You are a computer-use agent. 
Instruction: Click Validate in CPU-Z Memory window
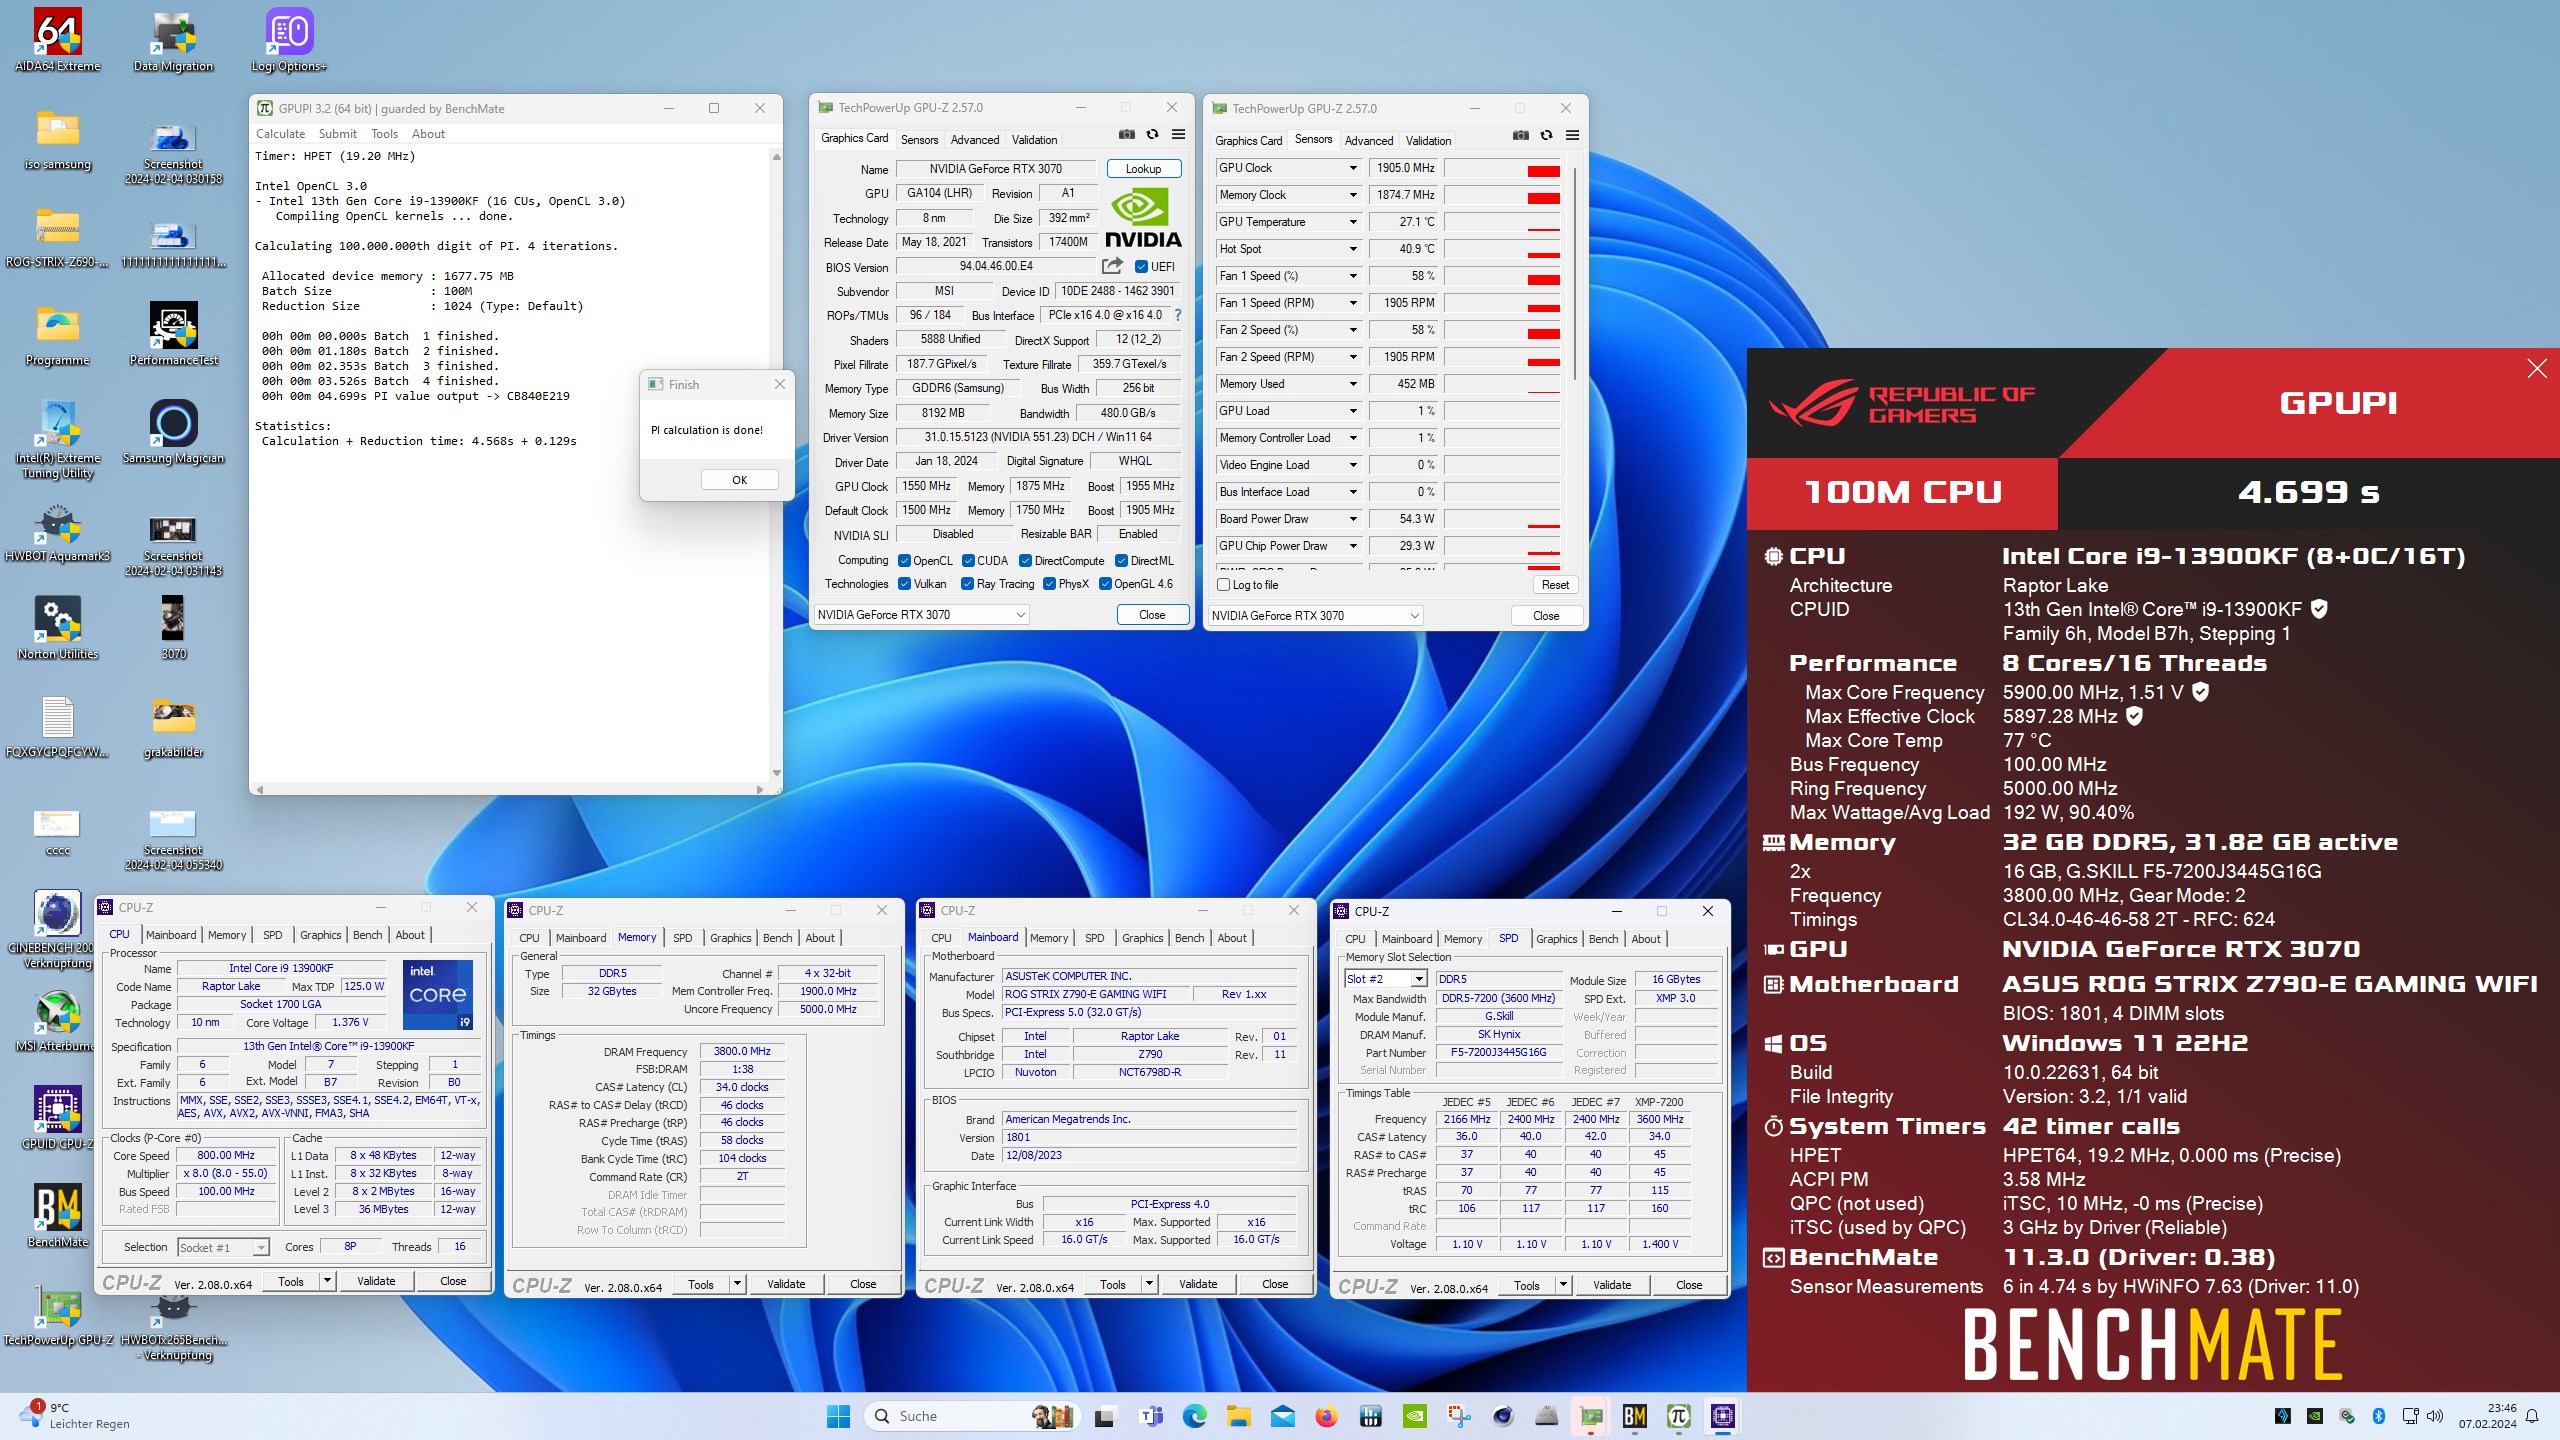coord(786,1284)
